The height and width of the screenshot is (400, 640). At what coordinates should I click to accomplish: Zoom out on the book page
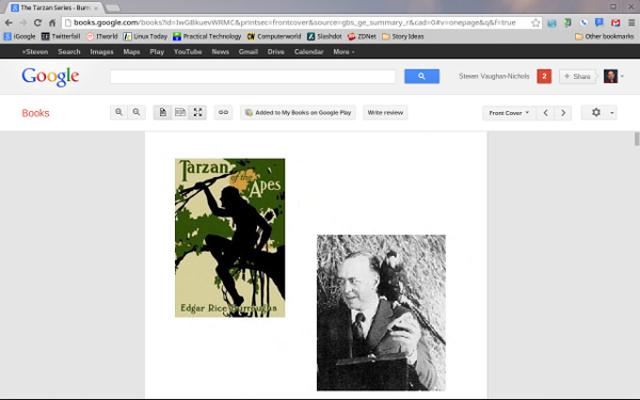coord(136,112)
